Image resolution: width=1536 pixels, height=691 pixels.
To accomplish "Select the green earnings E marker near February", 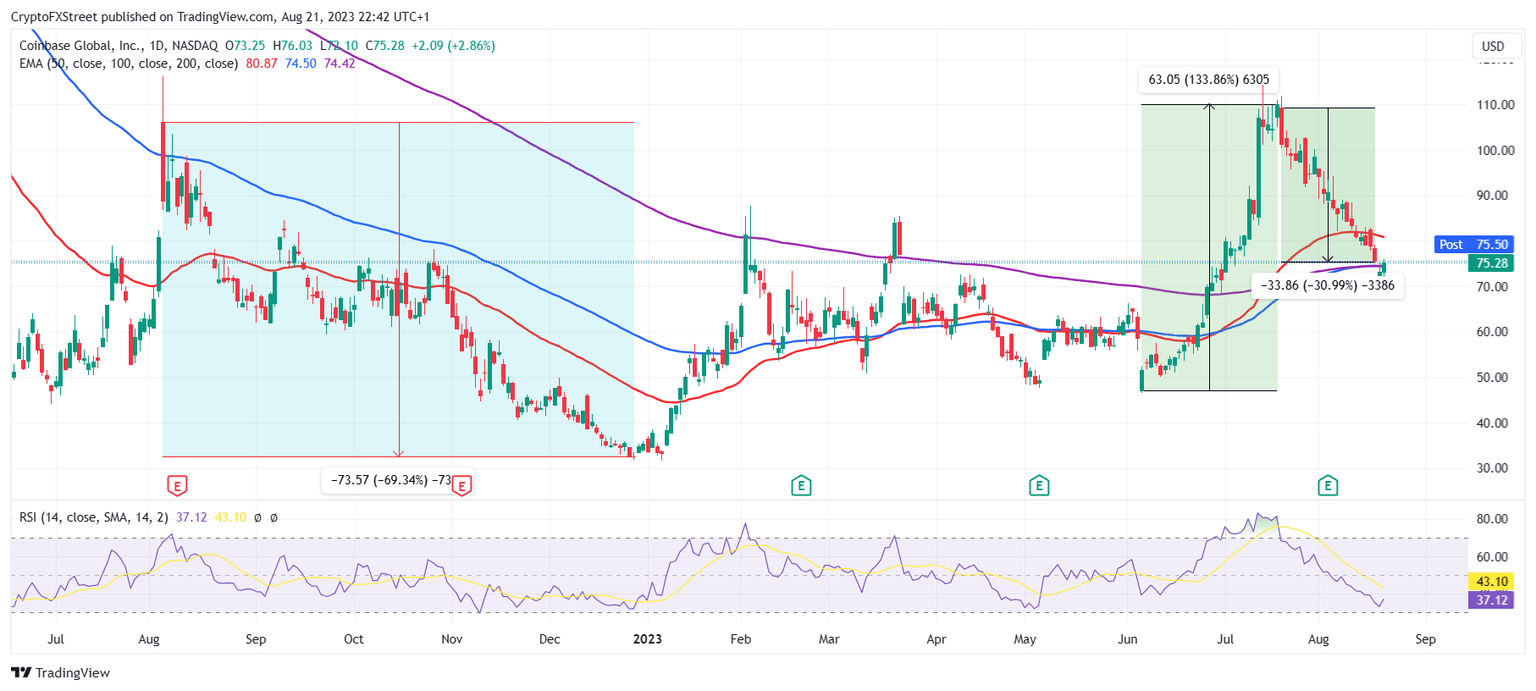I will tap(800, 485).
